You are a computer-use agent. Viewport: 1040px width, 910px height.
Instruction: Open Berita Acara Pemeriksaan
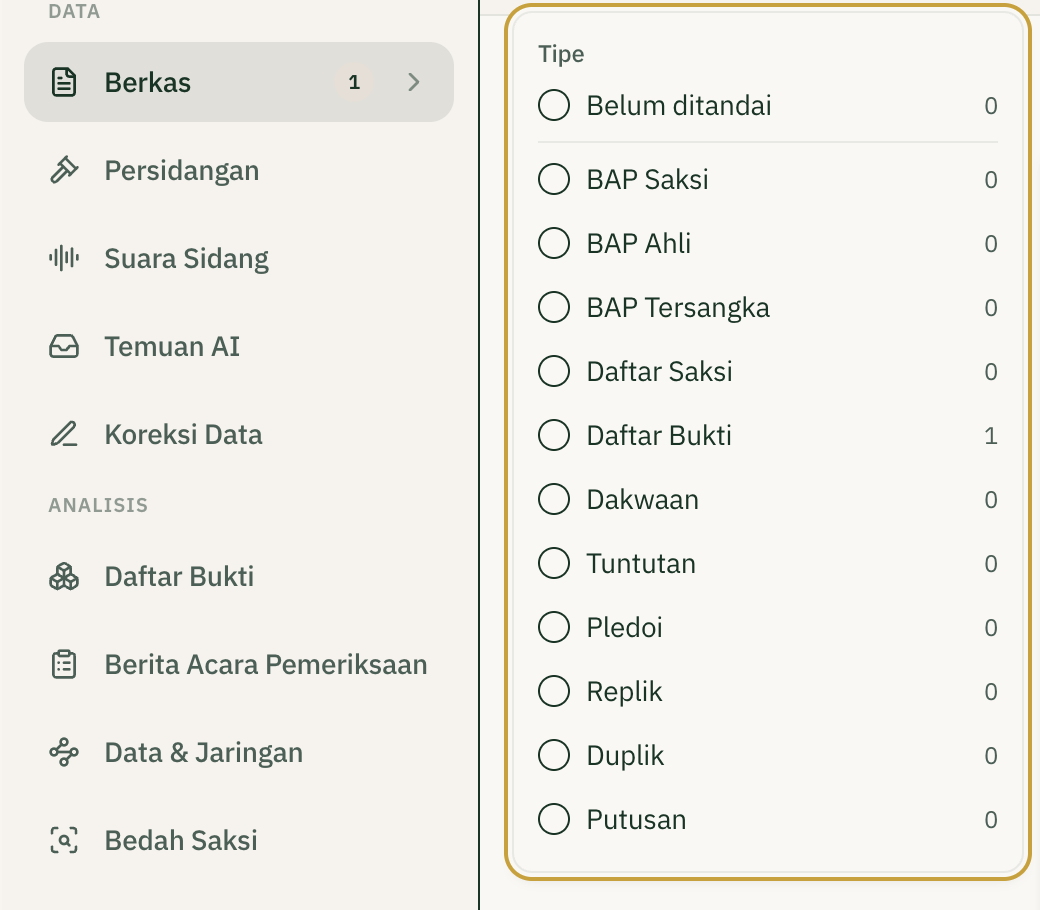point(239,665)
